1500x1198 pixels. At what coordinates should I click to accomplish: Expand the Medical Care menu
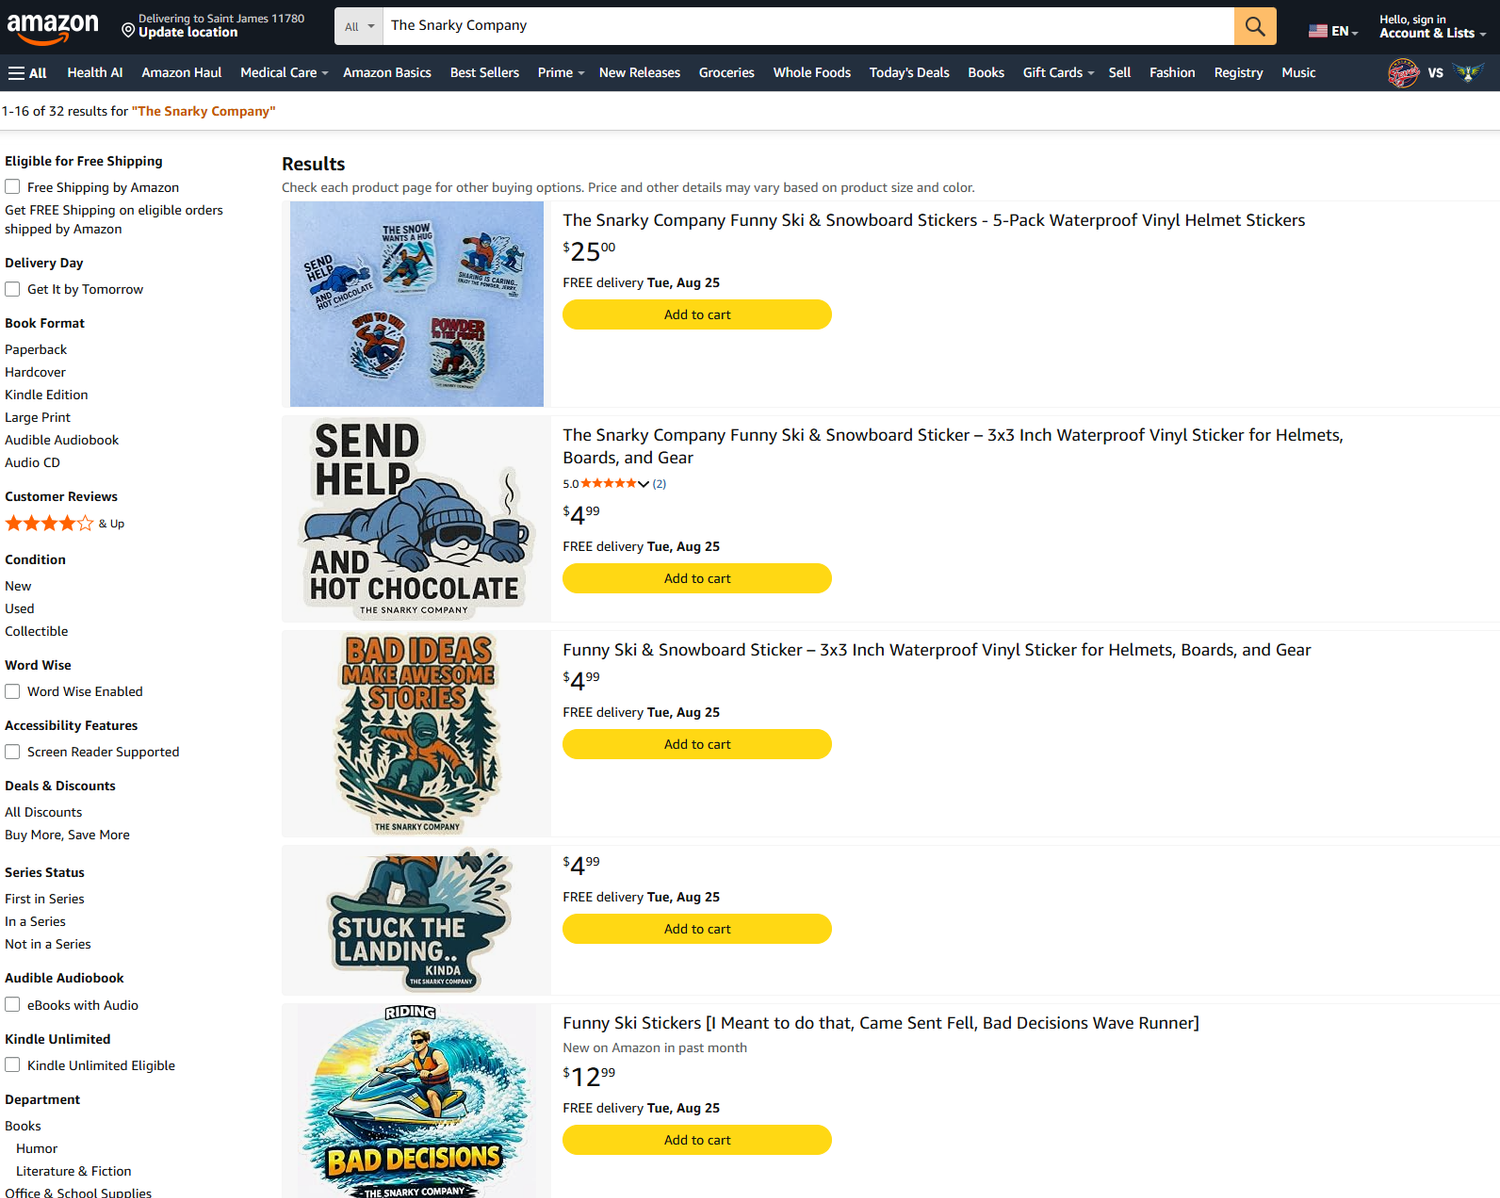pyautogui.click(x=284, y=73)
